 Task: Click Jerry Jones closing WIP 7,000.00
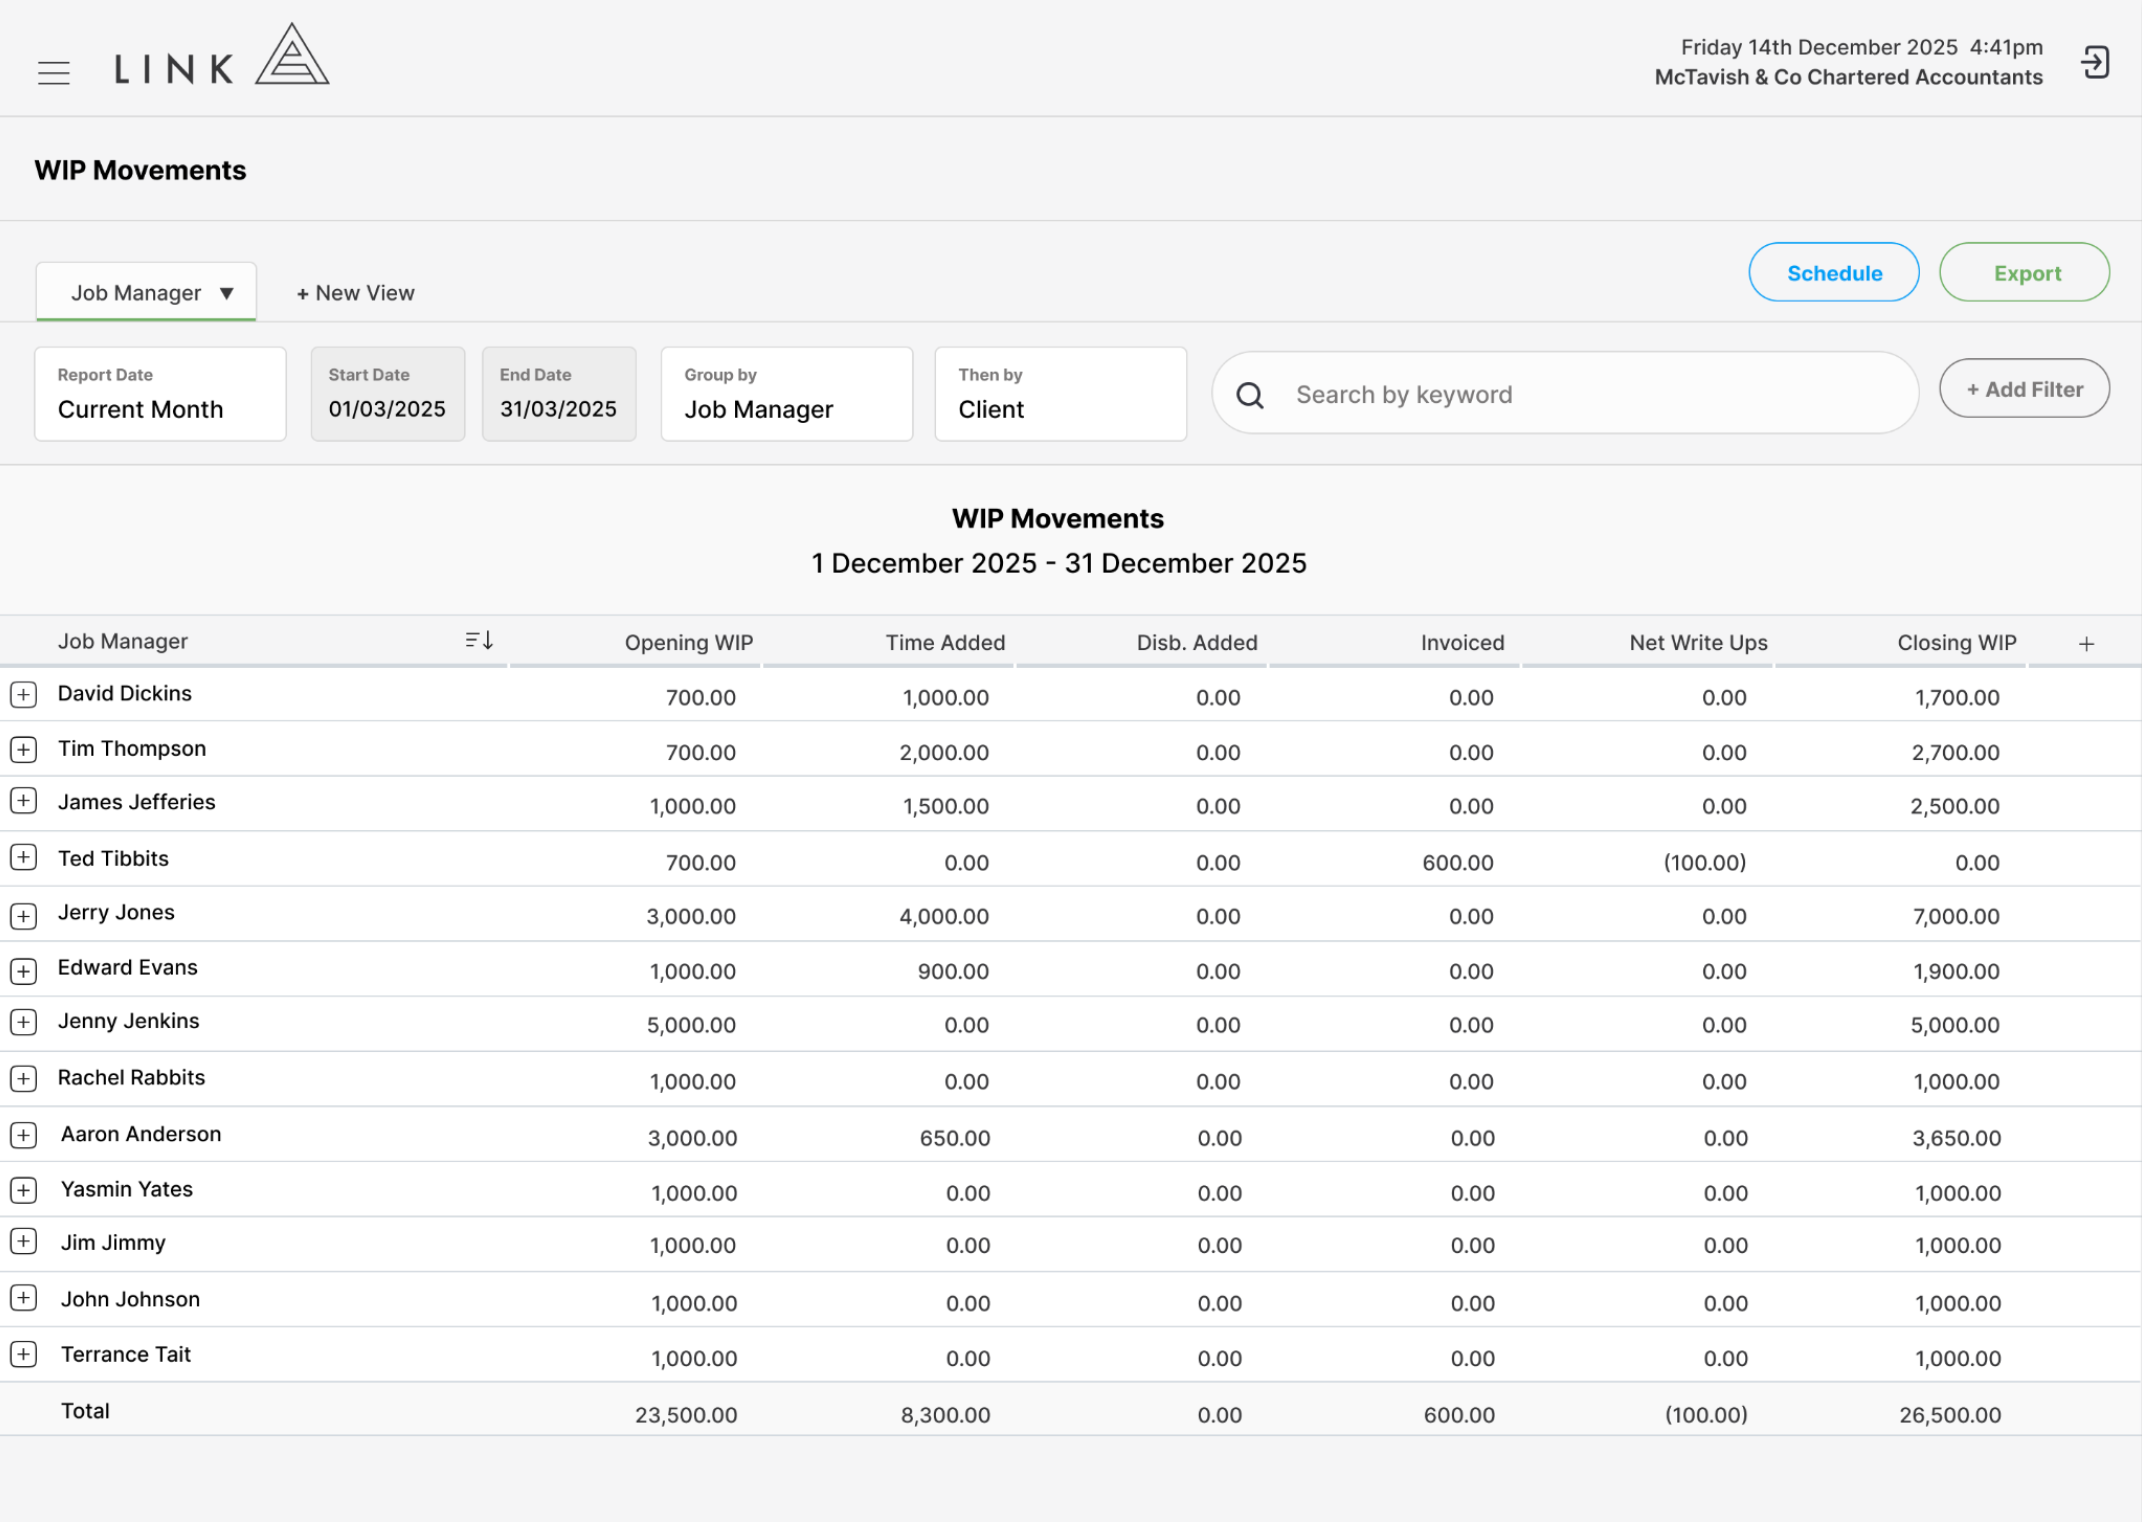[x=1956, y=916]
